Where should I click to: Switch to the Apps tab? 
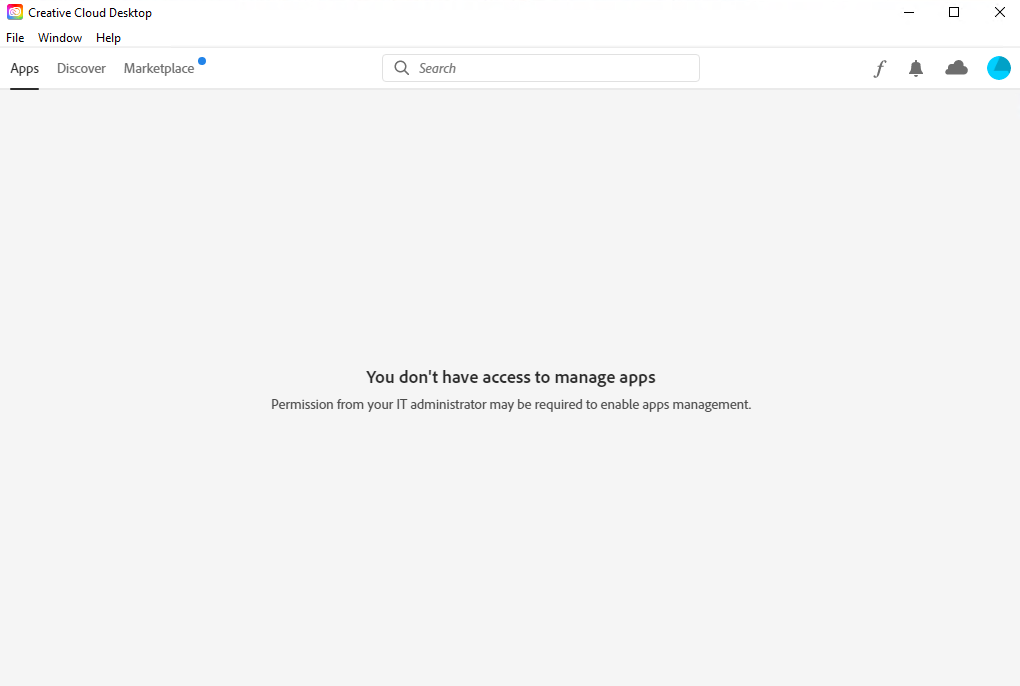[25, 69]
